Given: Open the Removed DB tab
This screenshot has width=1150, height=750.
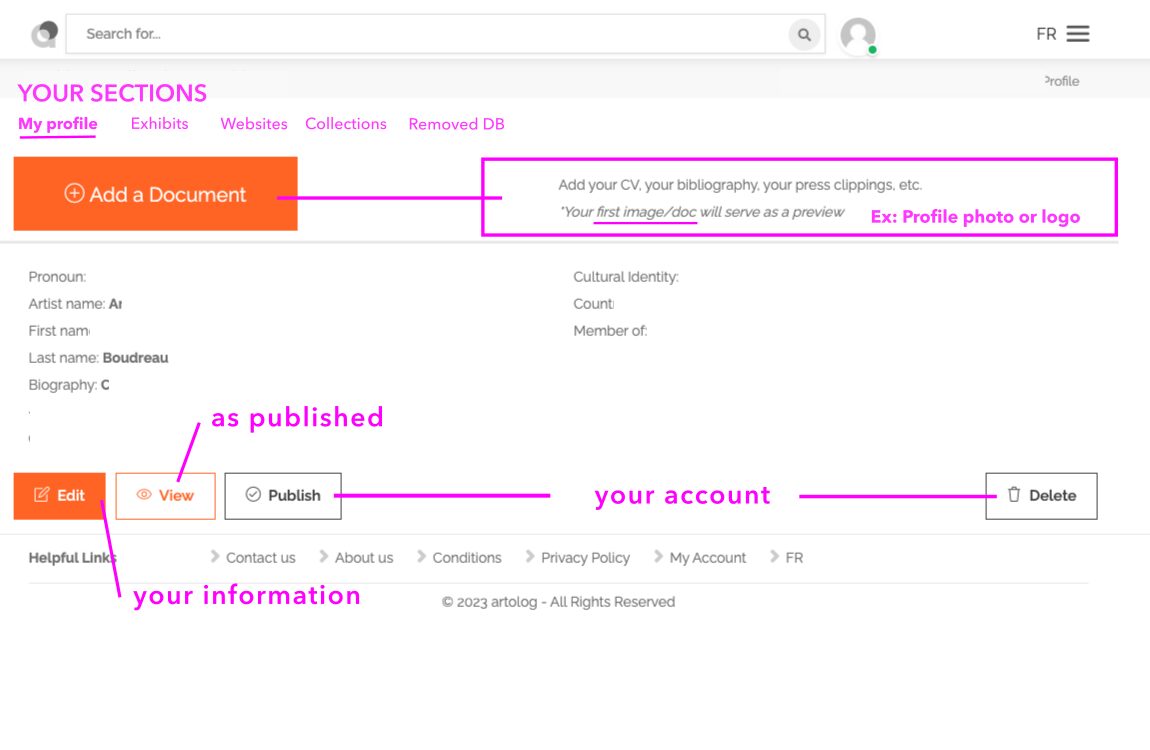Looking at the screenshot, I should click(x=456, y=124).
